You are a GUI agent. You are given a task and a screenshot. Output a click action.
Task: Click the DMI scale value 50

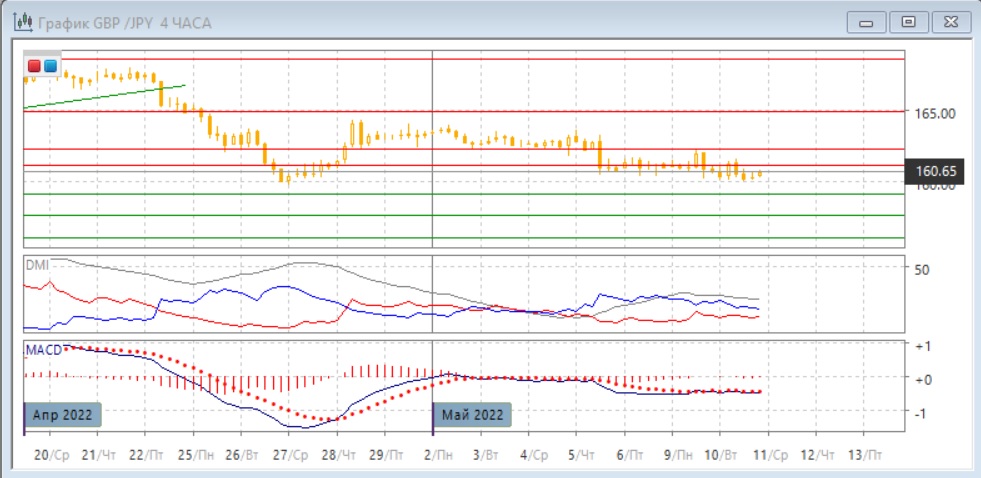point(922,270)
